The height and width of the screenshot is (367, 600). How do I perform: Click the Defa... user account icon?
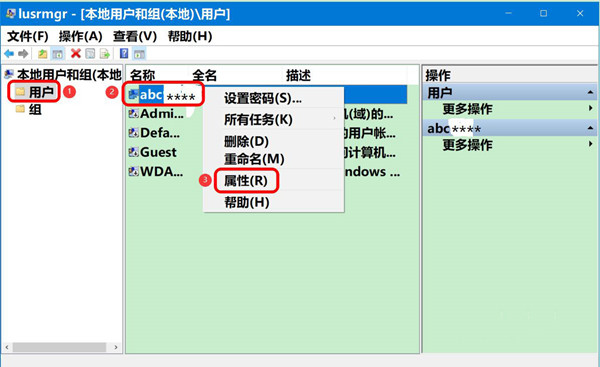pyautogui.click(x=134, y=133)
